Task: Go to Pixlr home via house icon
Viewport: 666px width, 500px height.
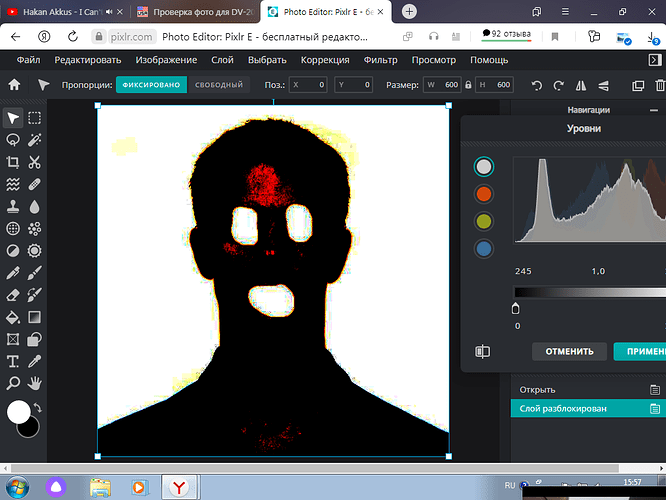Action: coord(14,85)
